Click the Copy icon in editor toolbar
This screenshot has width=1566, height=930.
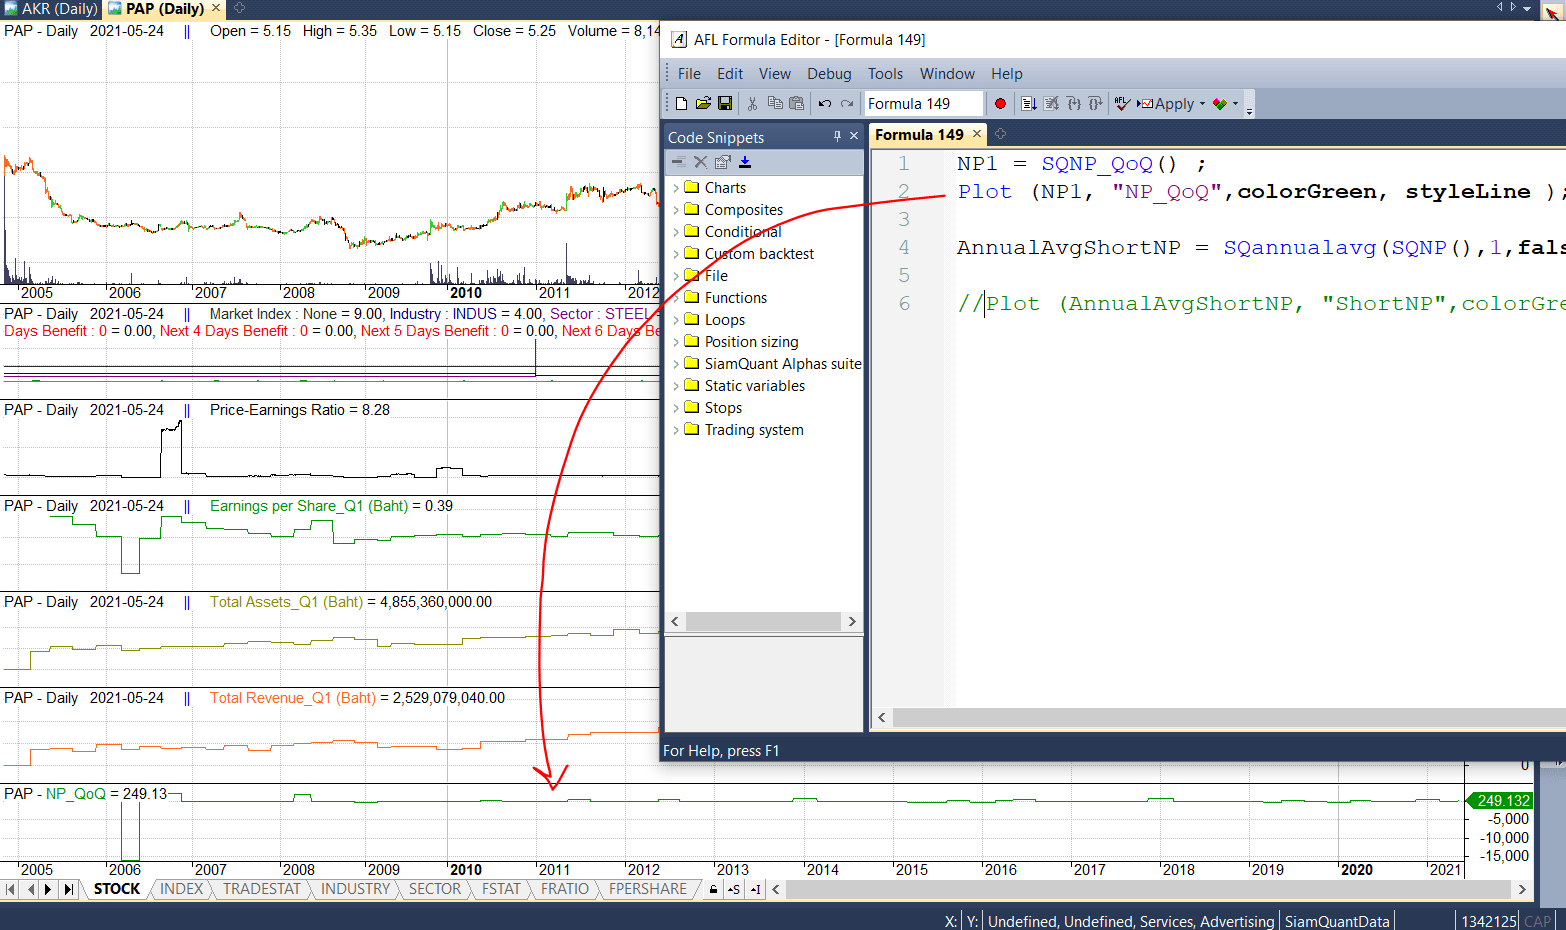tap(775, 103)
